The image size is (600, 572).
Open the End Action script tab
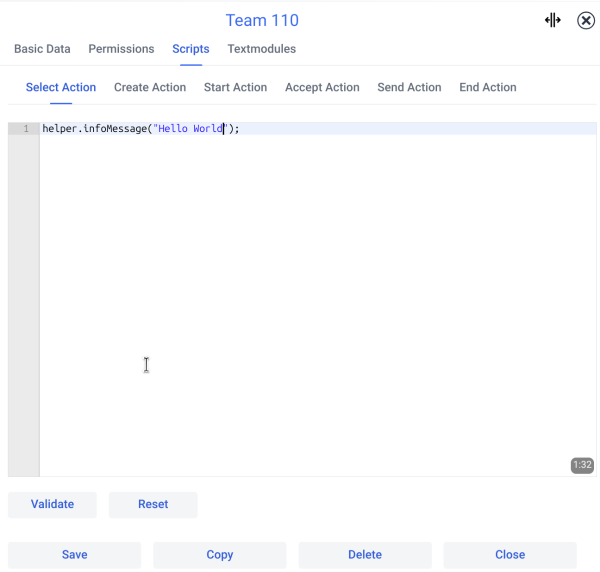tap(488, 87)
